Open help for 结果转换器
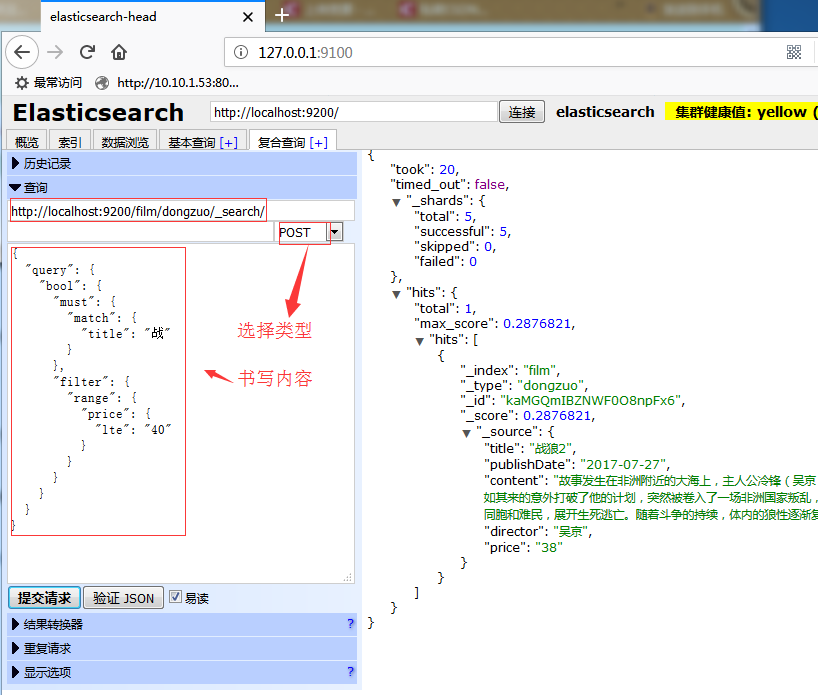 350,624
